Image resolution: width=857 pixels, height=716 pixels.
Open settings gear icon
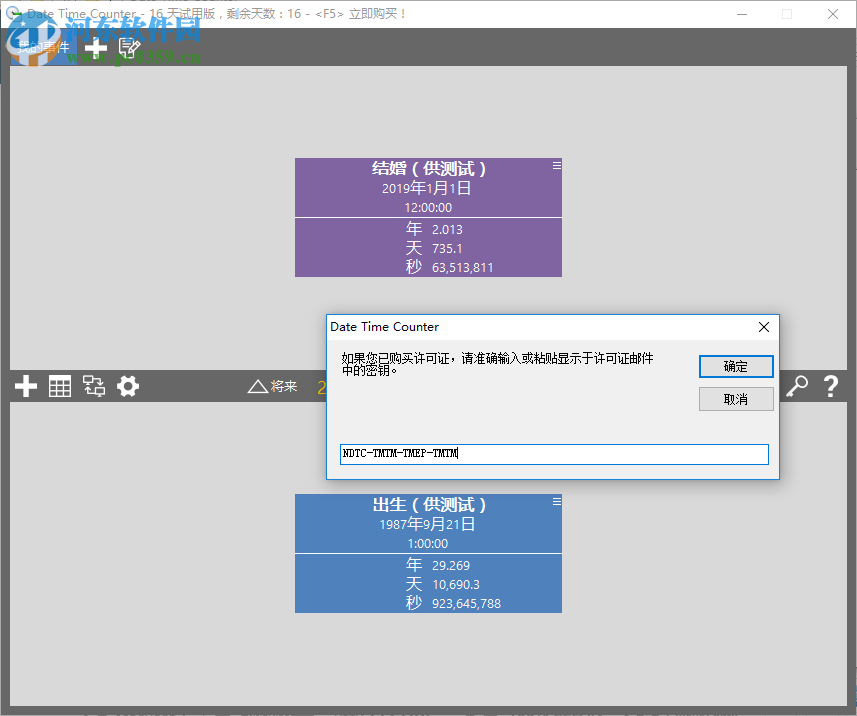pyautogui.click(x=128, y=386)
